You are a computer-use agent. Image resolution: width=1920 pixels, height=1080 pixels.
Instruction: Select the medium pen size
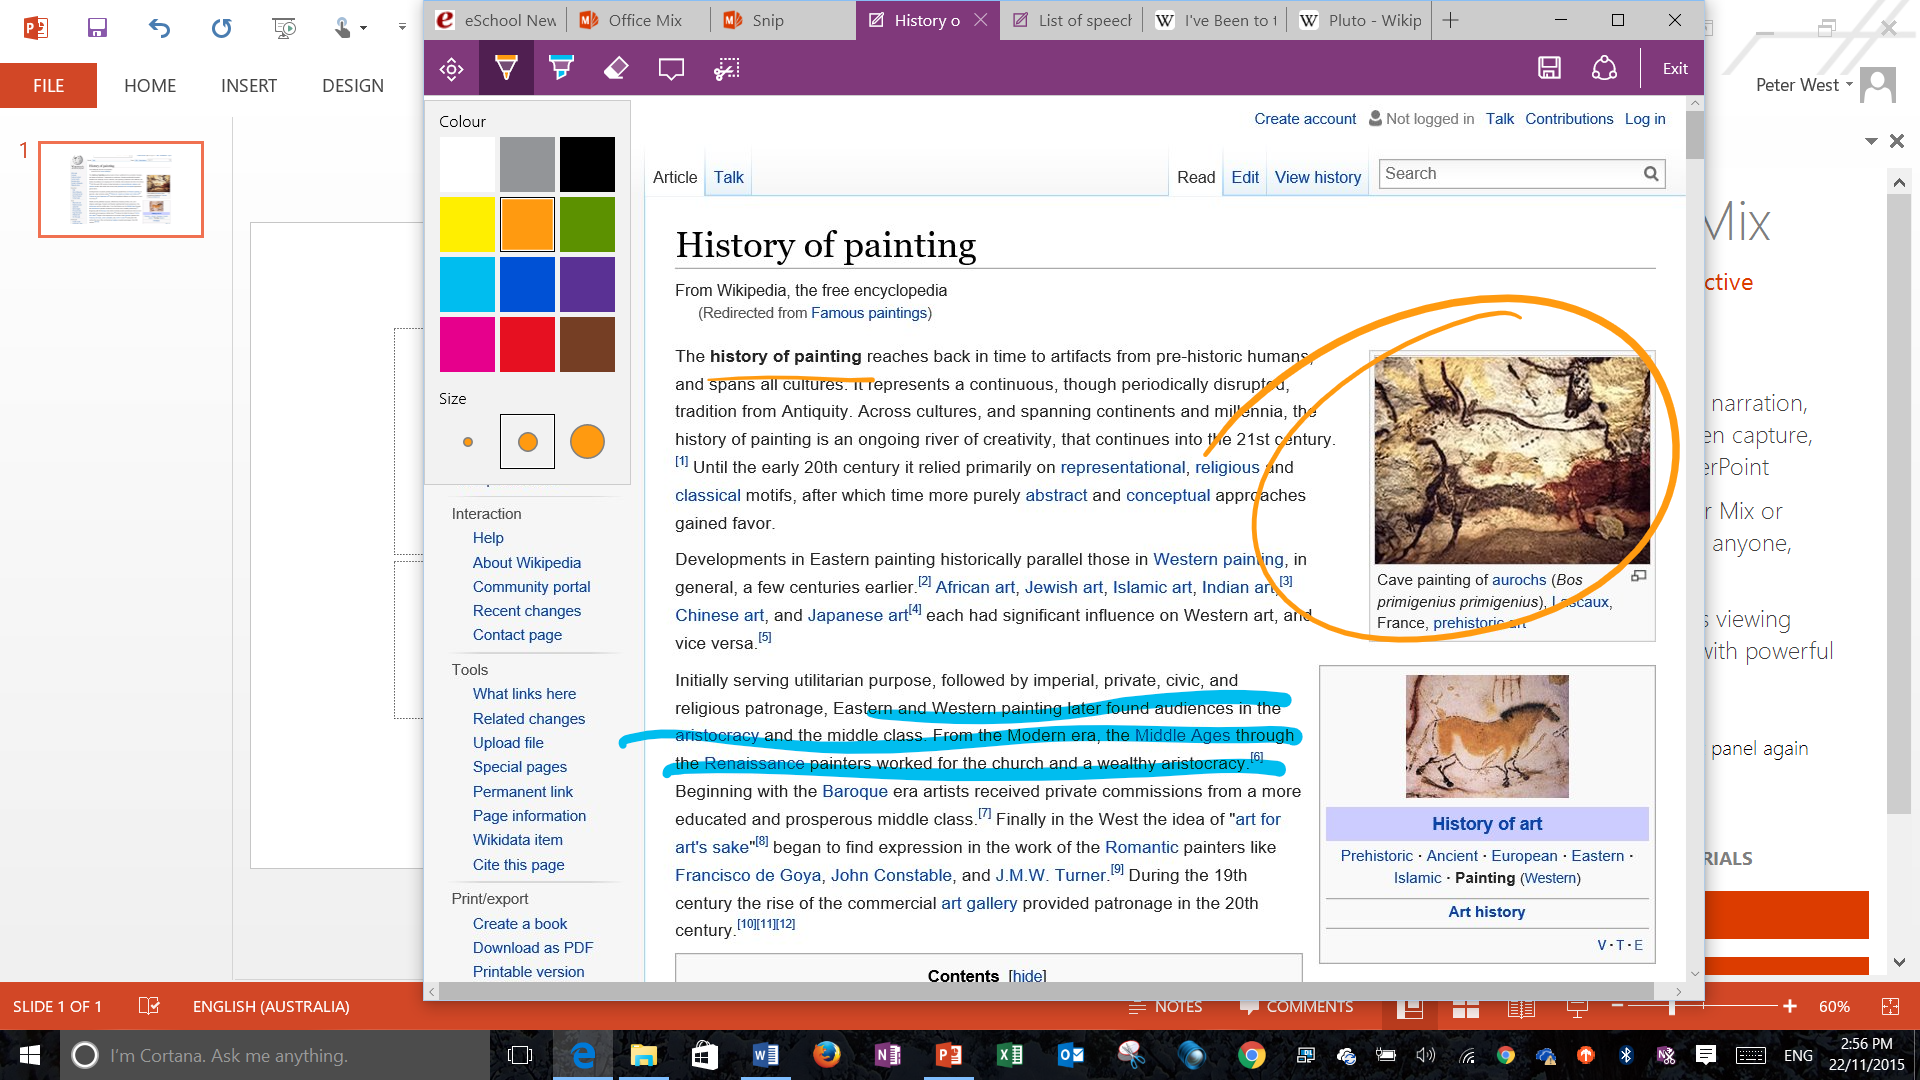coord(527,442)
